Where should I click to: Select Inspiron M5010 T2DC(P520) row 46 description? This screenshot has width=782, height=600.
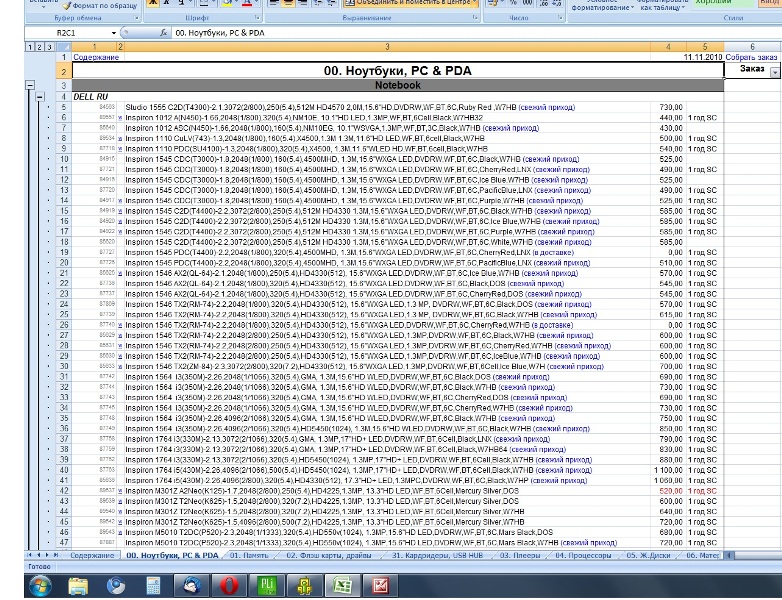tap(339, 532)
